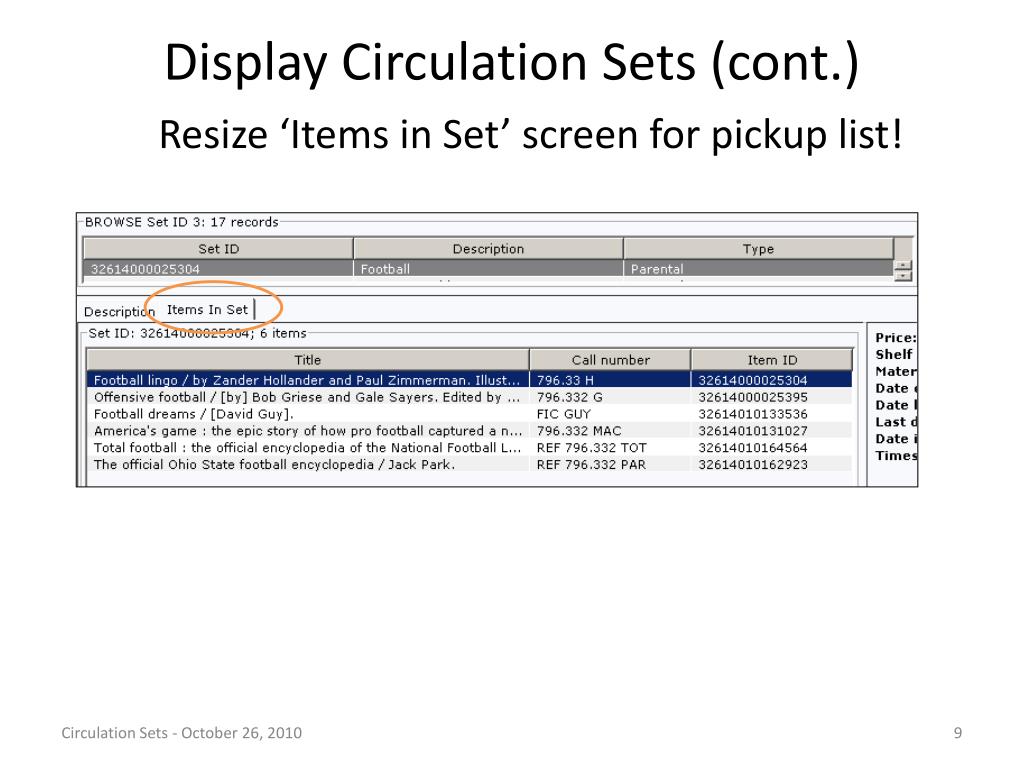1024x768 pixels.
Task: Click call number 796.332 MAC
Action: pos(610,431)
